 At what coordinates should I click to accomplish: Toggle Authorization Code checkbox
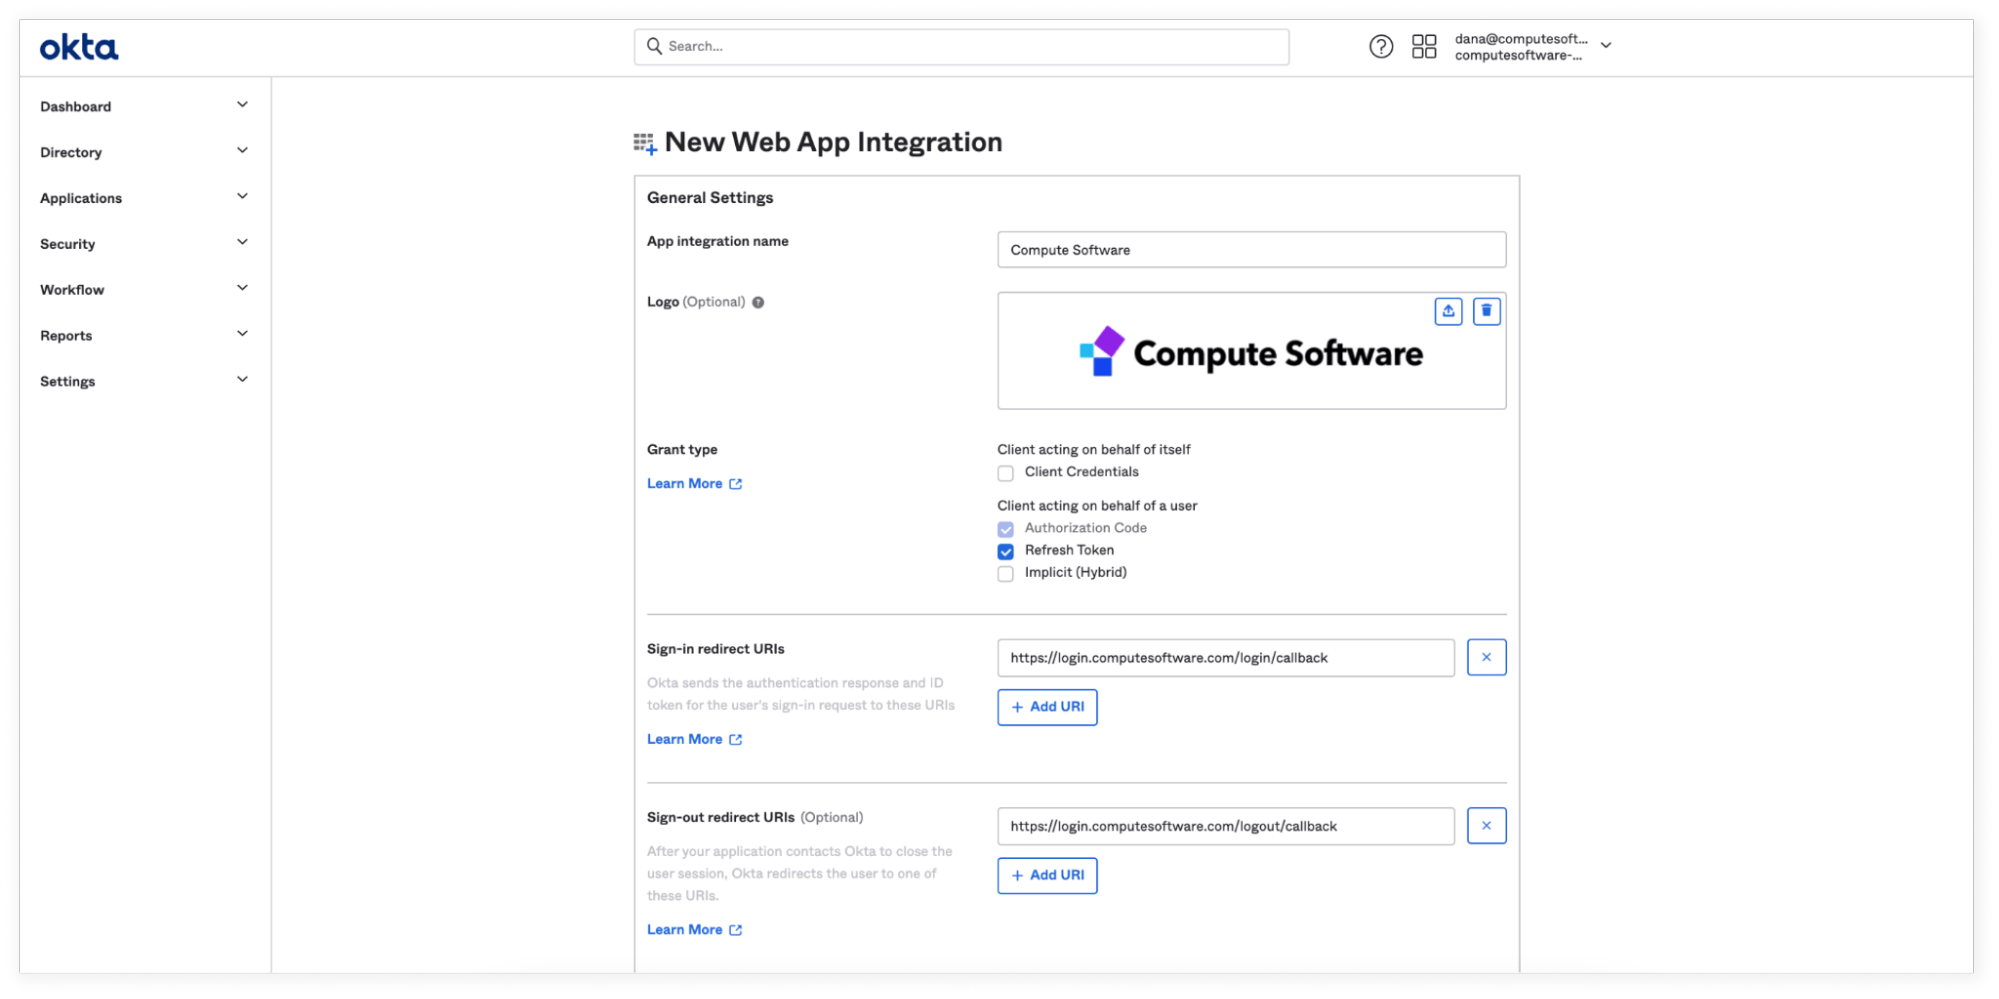tap(1005, 529)
